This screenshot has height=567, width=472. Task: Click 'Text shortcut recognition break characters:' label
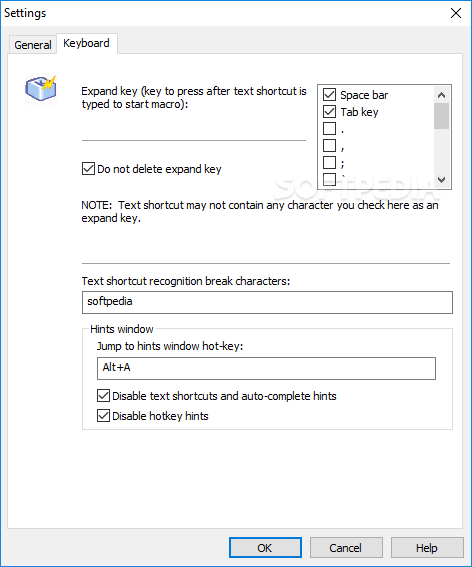tap(186, 281)
